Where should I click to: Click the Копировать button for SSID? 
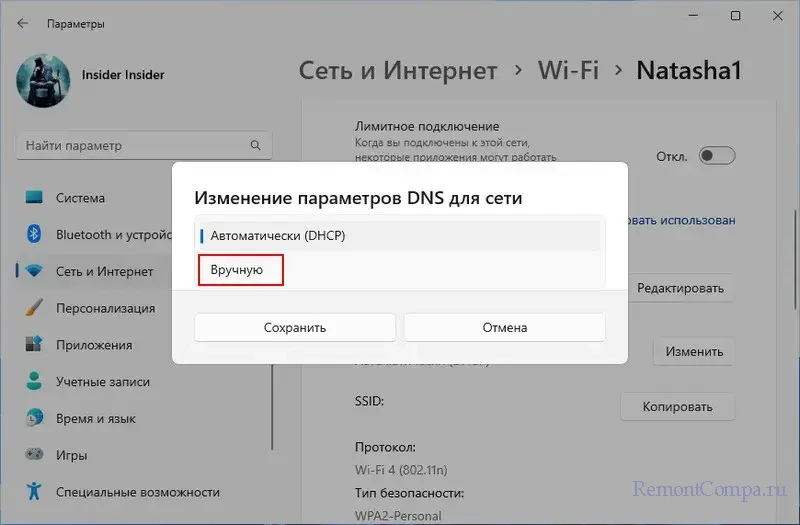[677, 407]
